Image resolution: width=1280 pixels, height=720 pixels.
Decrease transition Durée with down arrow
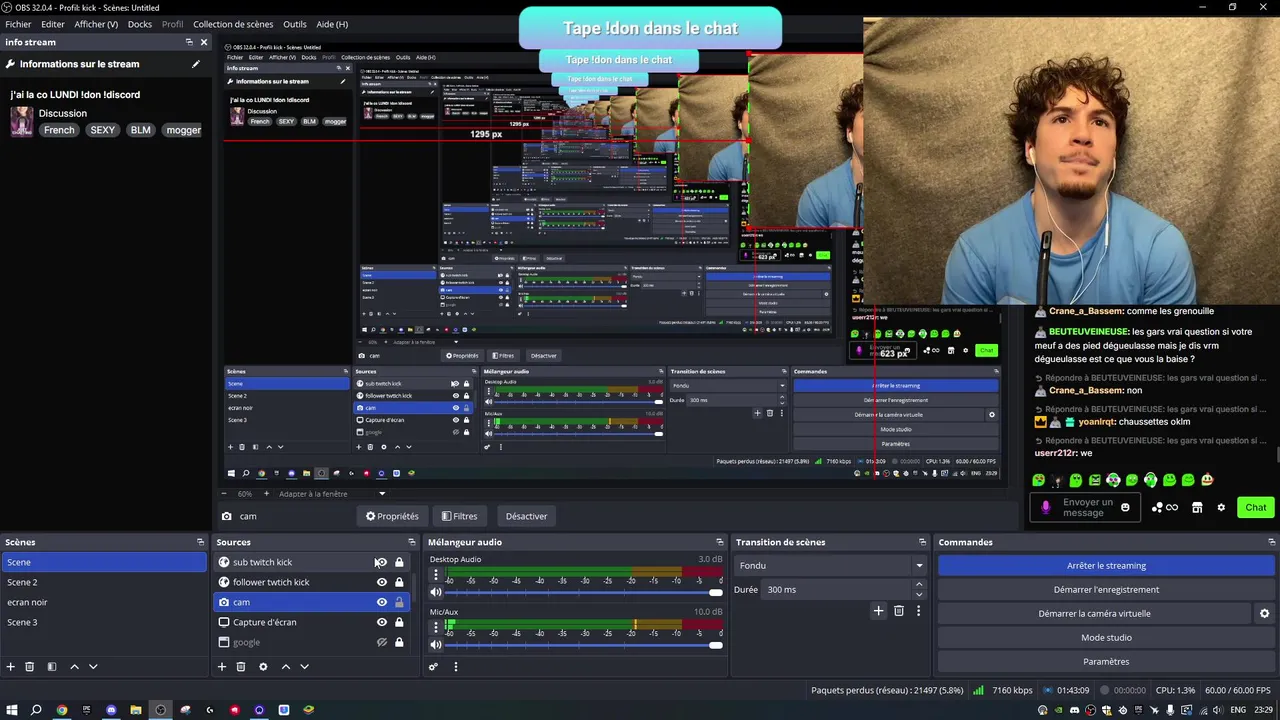pyautogui.click(x=919, y=593)
